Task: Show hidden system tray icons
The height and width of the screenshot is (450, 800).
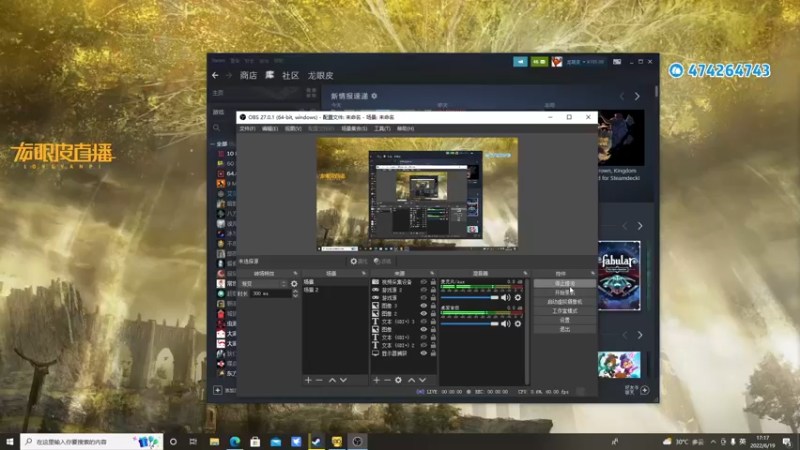Action: click(713, 441)
